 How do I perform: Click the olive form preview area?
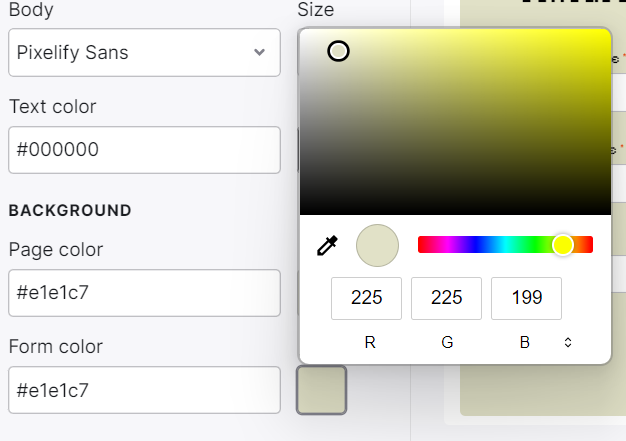pos(543,389)
